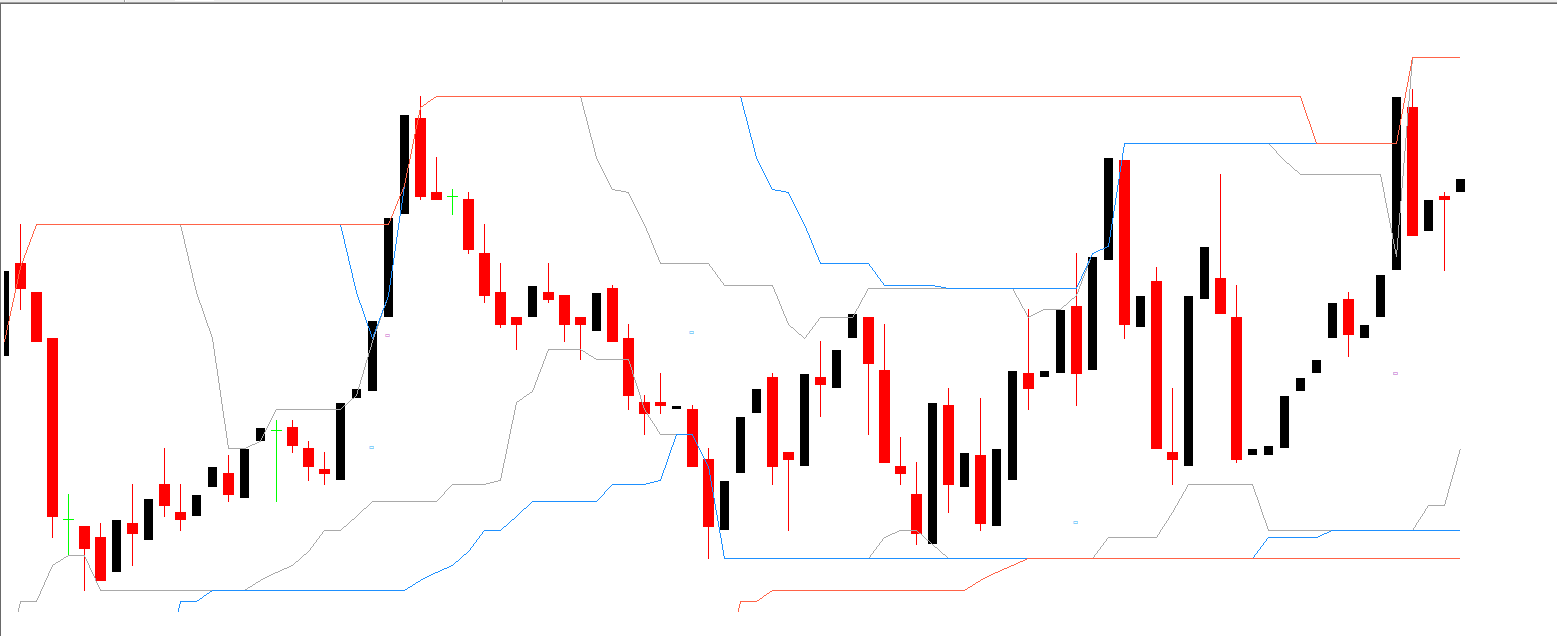Select the pink marker in the chart's upper middle
This screenshot has width=1557, height=636.
click(691, 331)
